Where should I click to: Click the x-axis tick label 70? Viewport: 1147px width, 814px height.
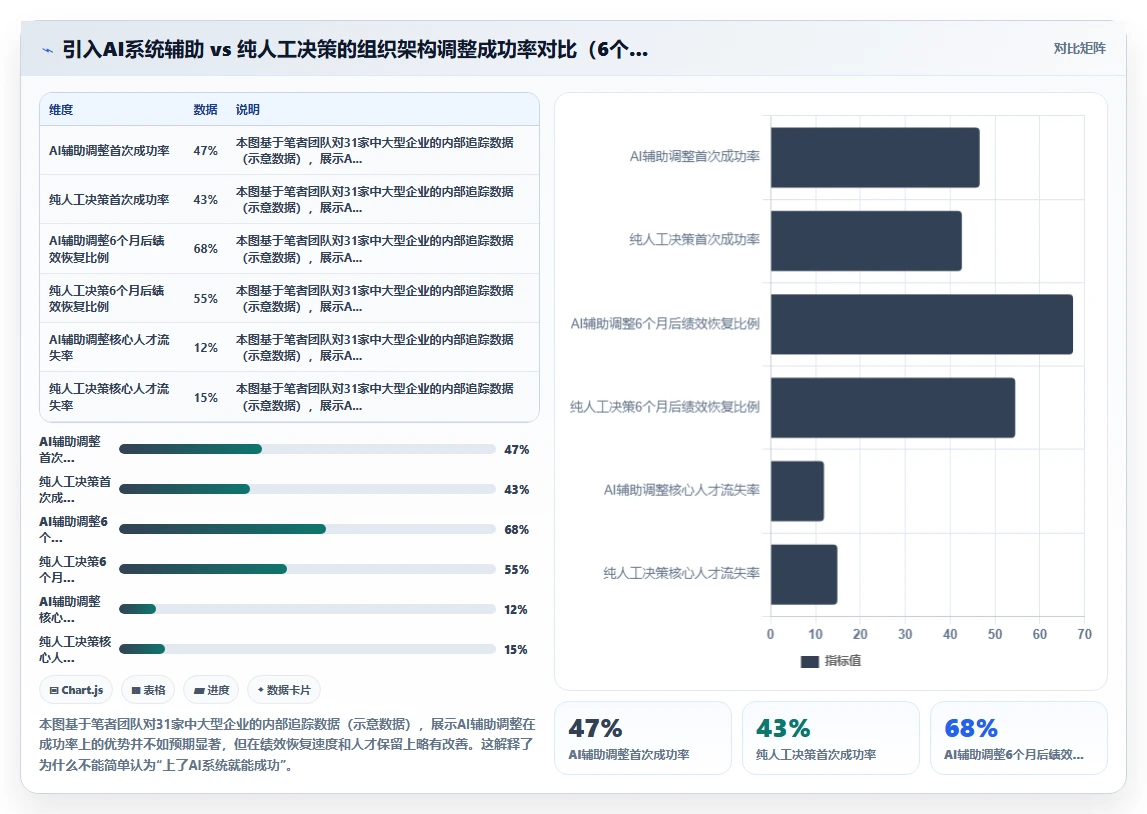click(x=1084, y=634)
